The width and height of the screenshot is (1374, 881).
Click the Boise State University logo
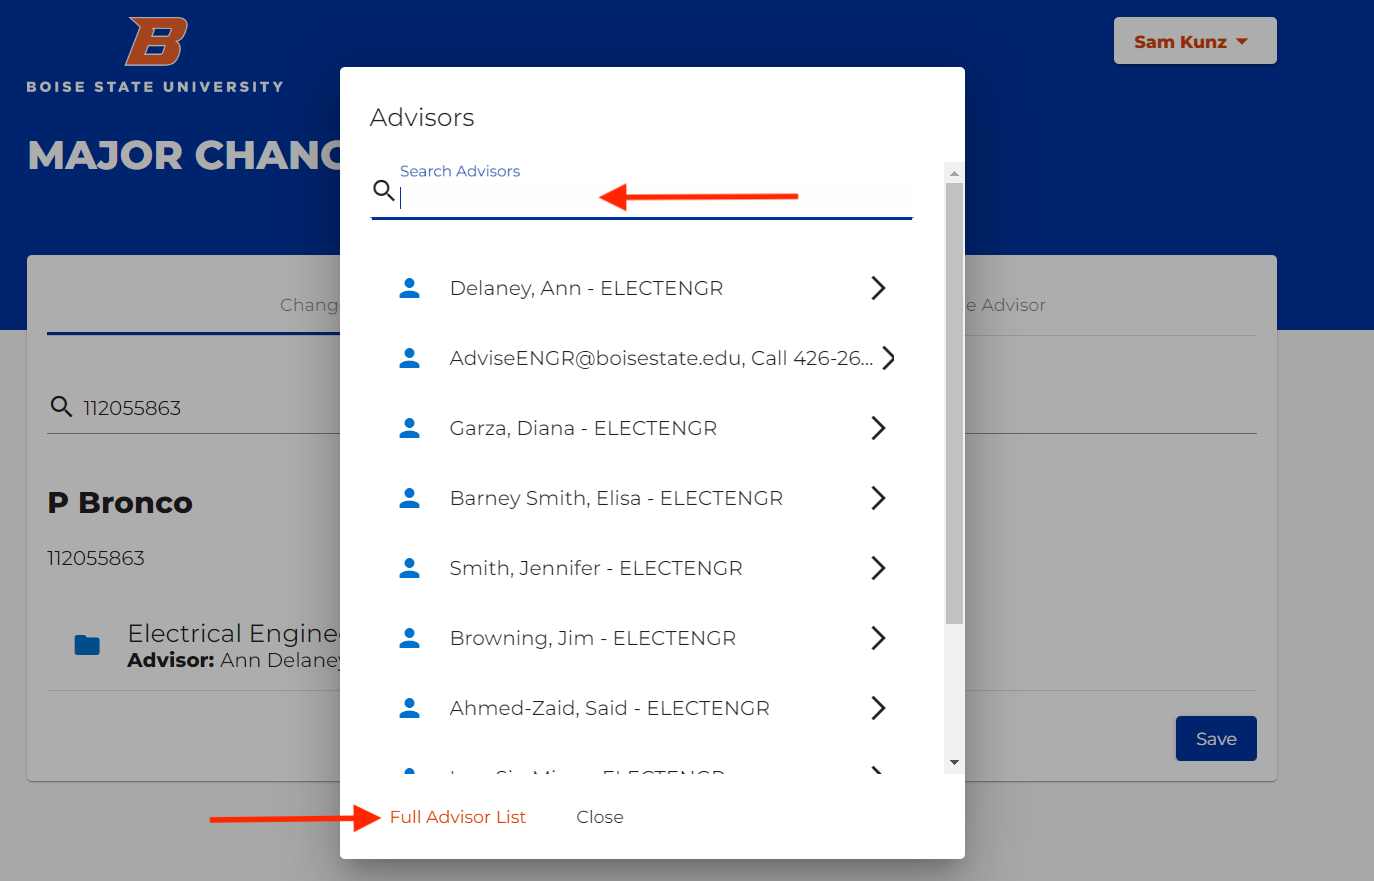[x=155, y=56]
